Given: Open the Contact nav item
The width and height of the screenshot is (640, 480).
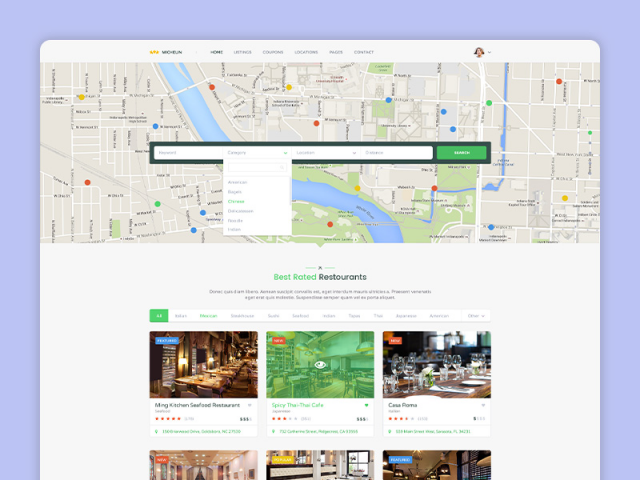Looking at the screenshot, I should [x=364, y=52].
